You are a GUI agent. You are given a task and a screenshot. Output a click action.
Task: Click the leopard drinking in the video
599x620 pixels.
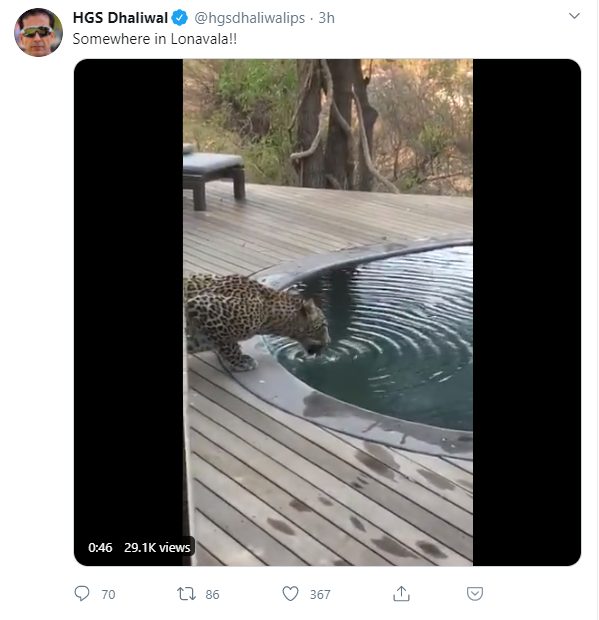pos(257,321)
